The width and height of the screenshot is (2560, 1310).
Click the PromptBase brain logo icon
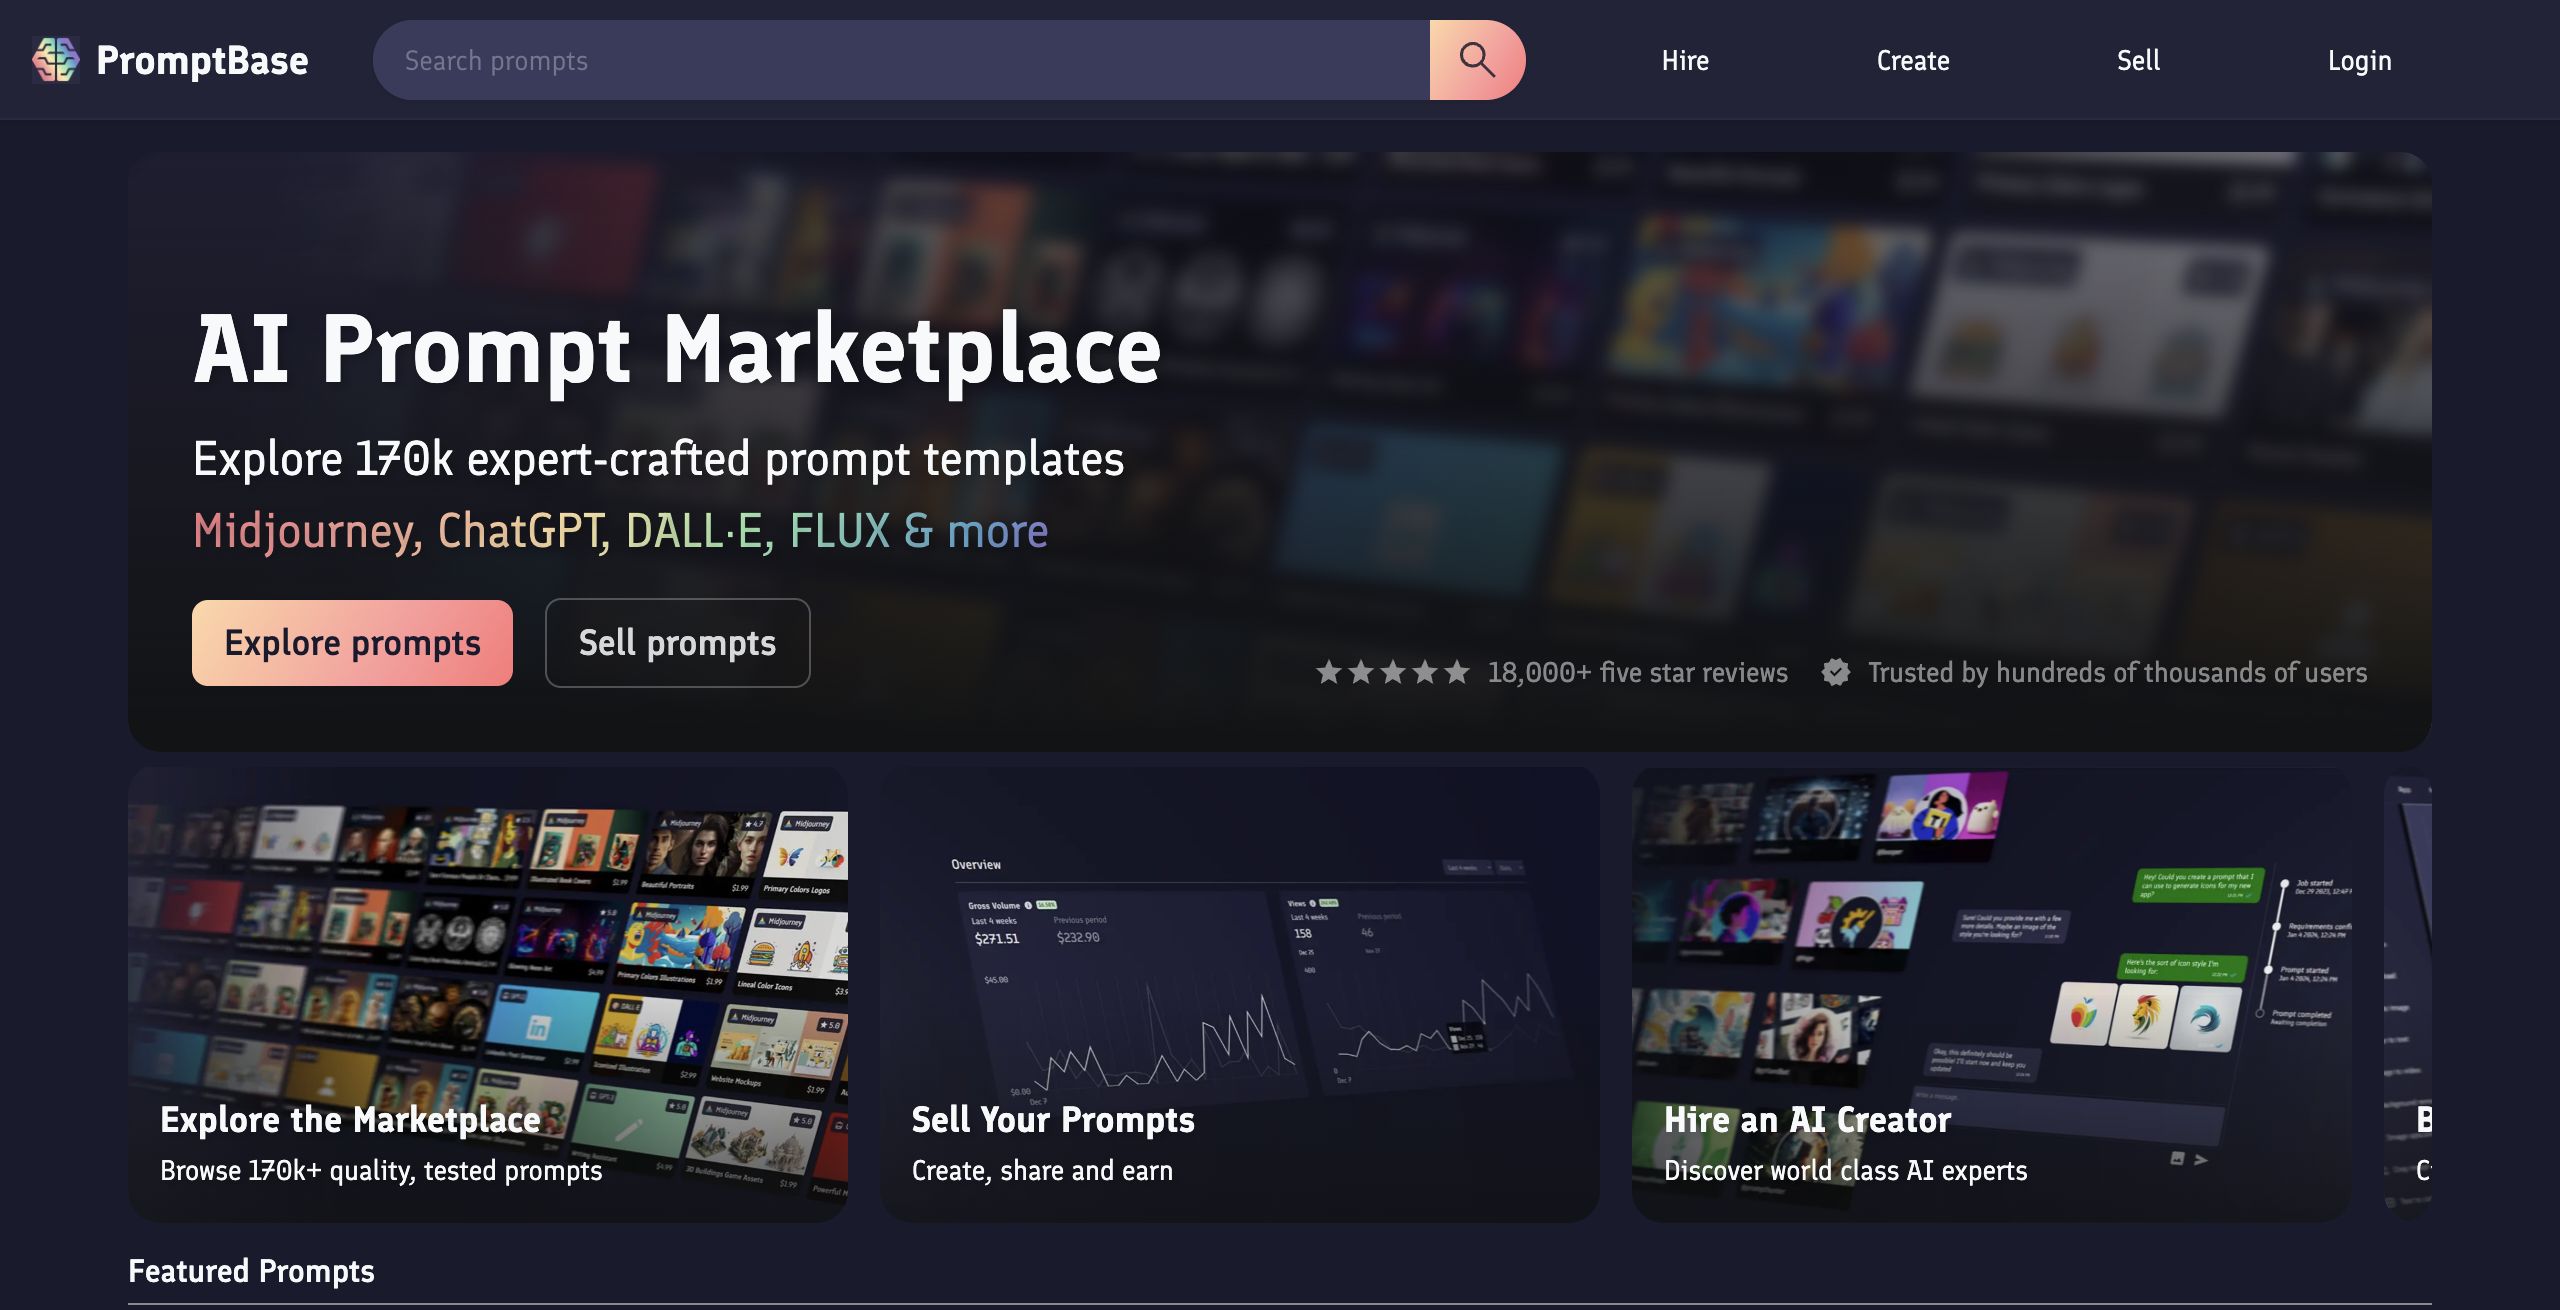55,60
